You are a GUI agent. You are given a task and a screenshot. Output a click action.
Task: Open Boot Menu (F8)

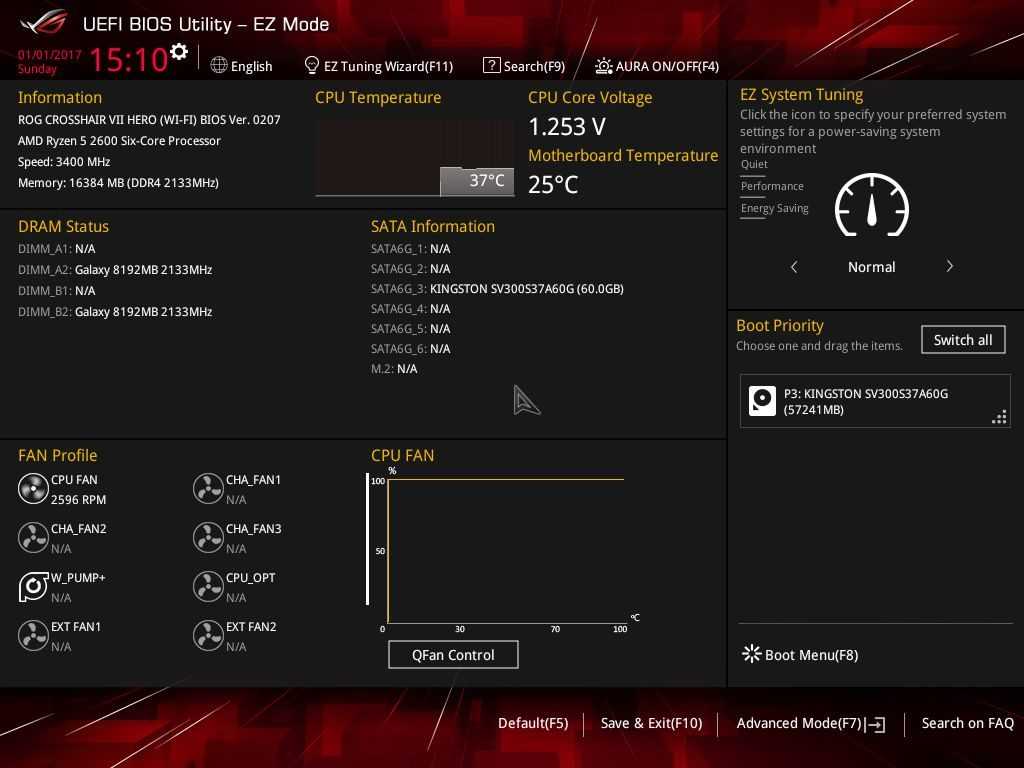[x=800, y=655]
